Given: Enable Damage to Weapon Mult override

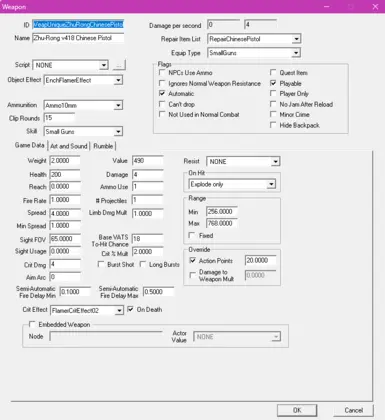Looking at the screenshot, I should pyautogui.click(x=192, y=275).
